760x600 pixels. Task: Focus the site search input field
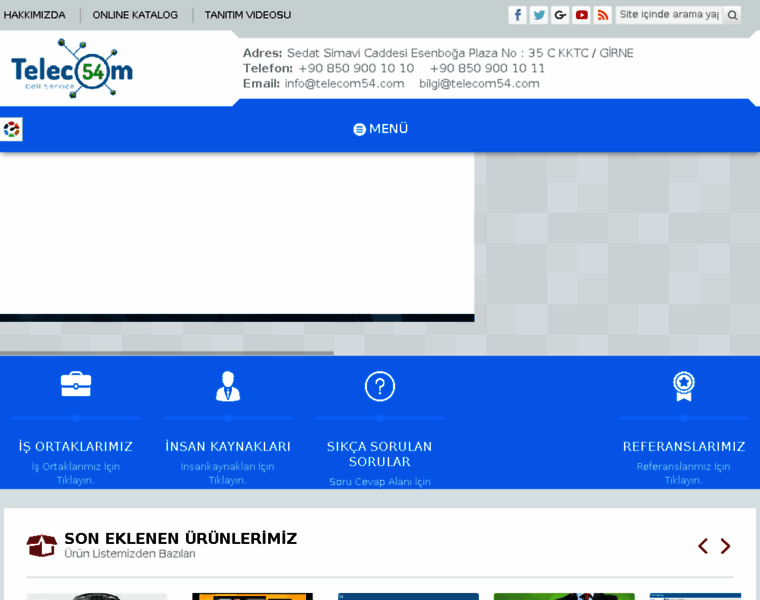(668, 15)
